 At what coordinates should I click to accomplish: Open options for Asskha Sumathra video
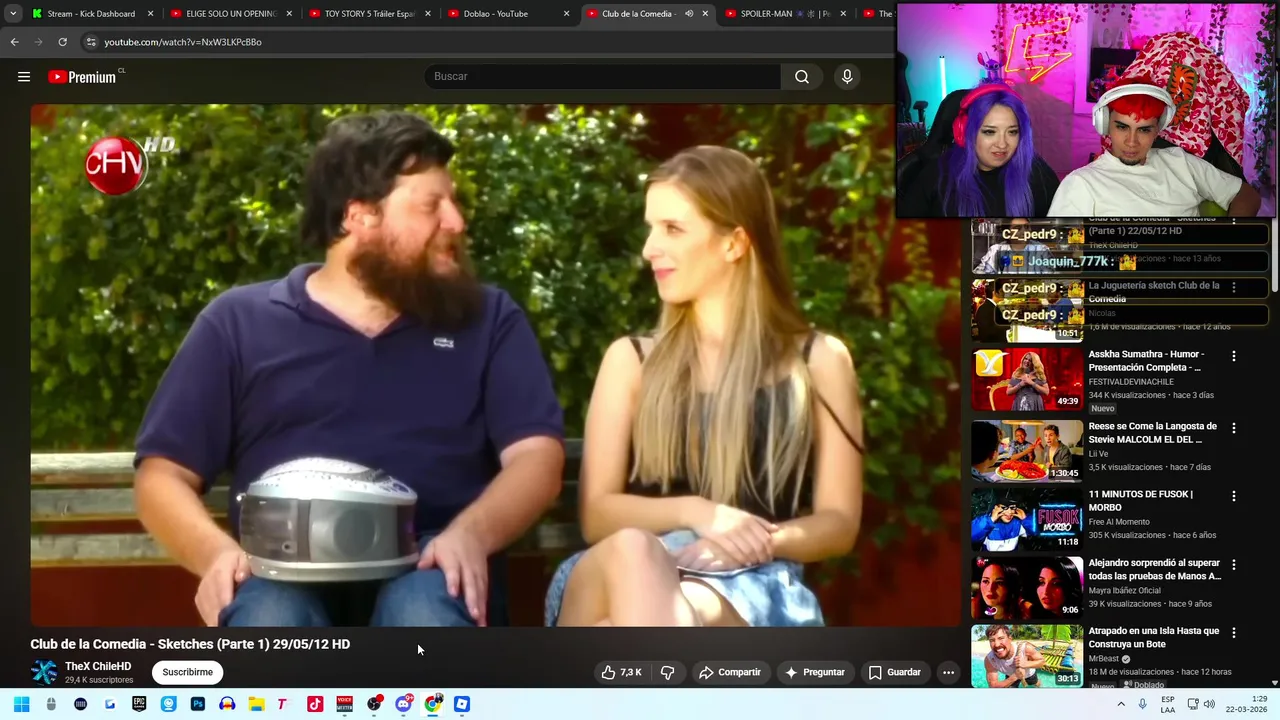[x=1234, y=356]
